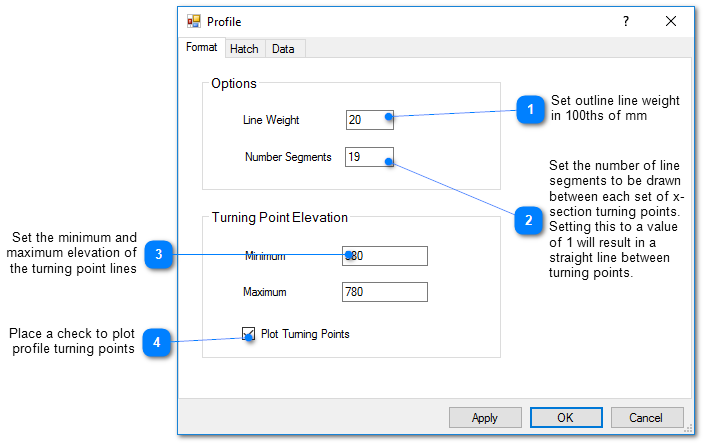The width and height of the screenshot is (705, 445).
Task: Close the Profile dialog window
Action: click(671, 21)
